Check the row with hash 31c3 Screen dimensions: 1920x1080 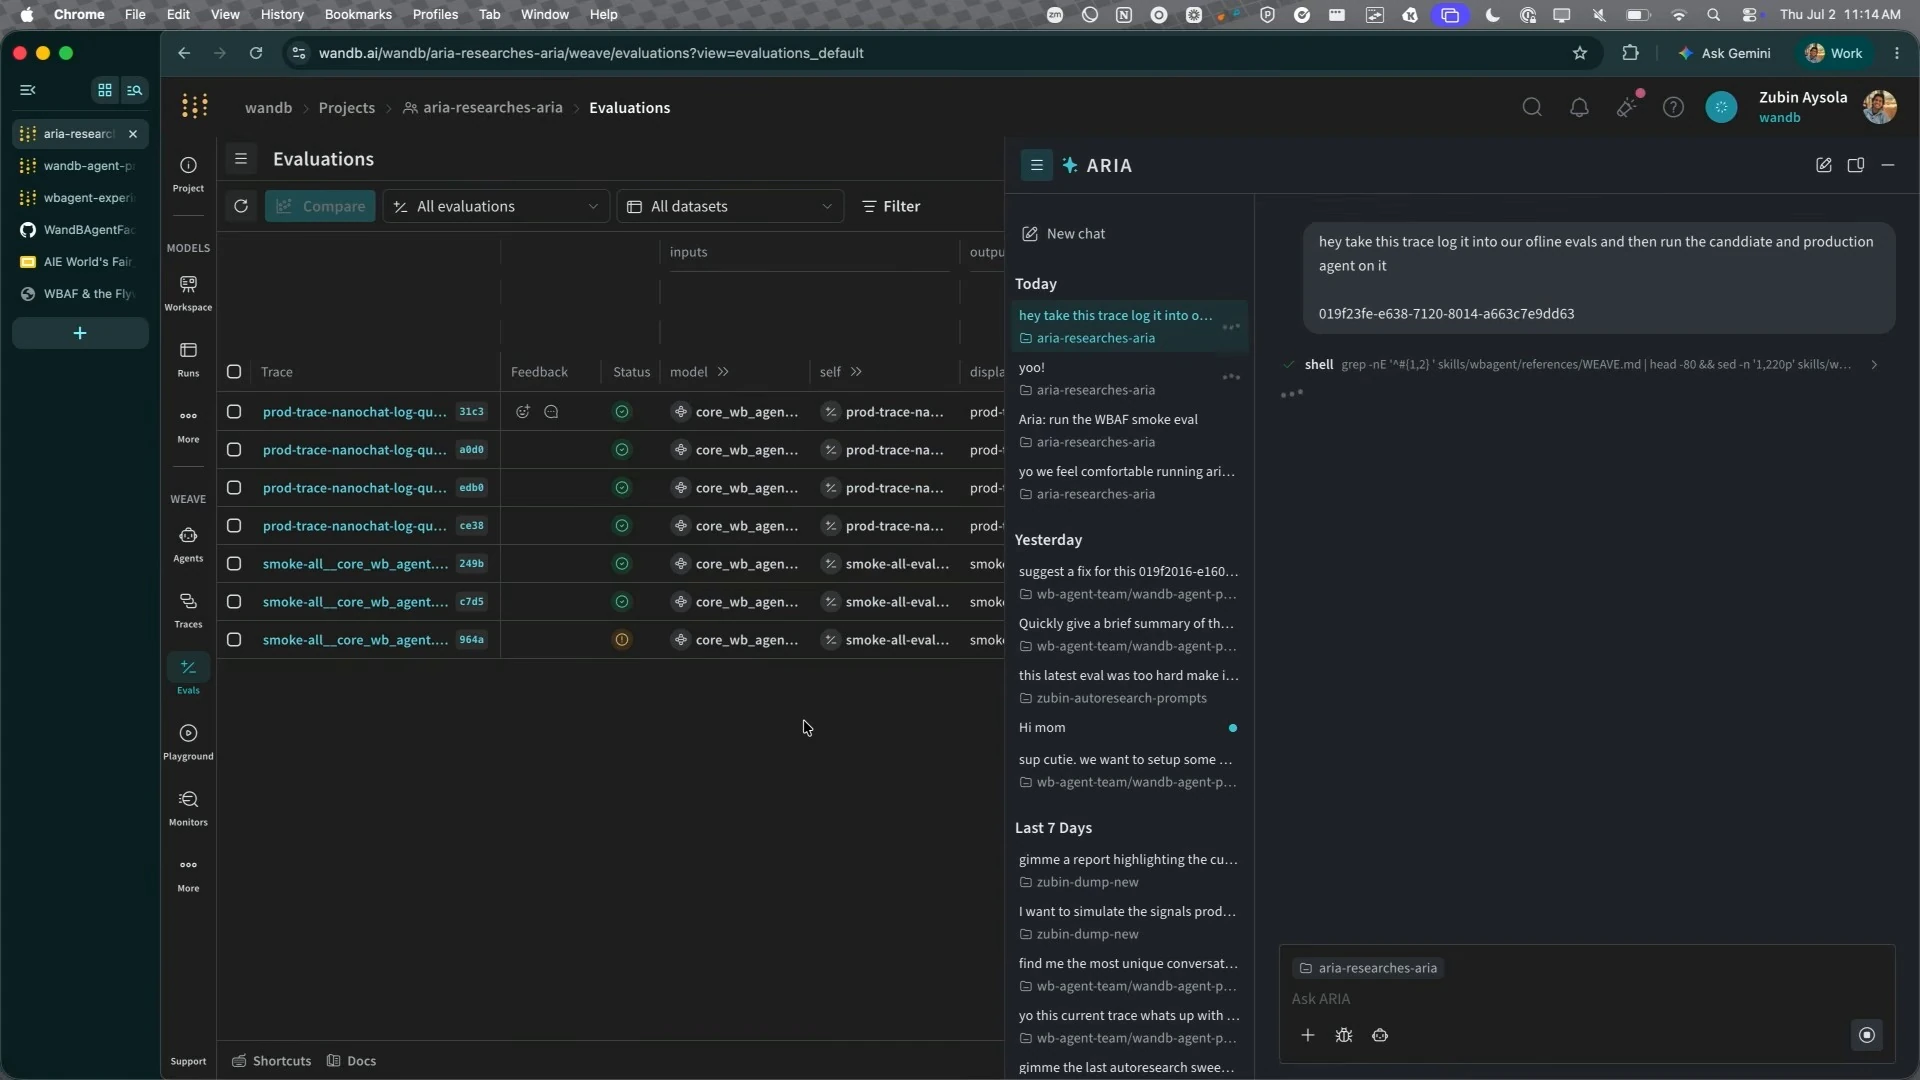(x=234, y=412)
